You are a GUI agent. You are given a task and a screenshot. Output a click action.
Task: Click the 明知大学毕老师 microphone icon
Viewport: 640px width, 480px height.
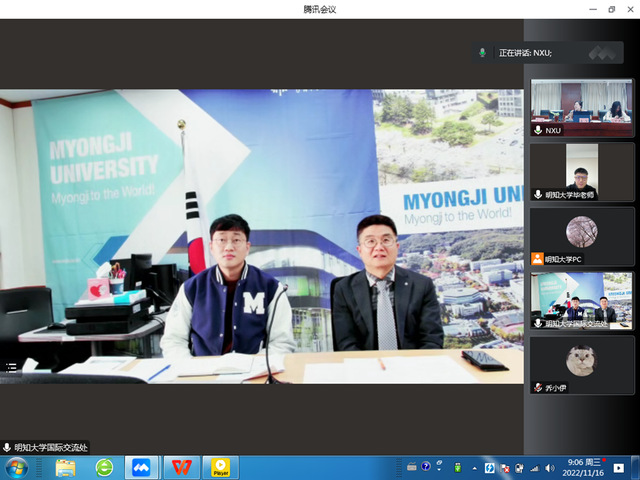point(538,195)
